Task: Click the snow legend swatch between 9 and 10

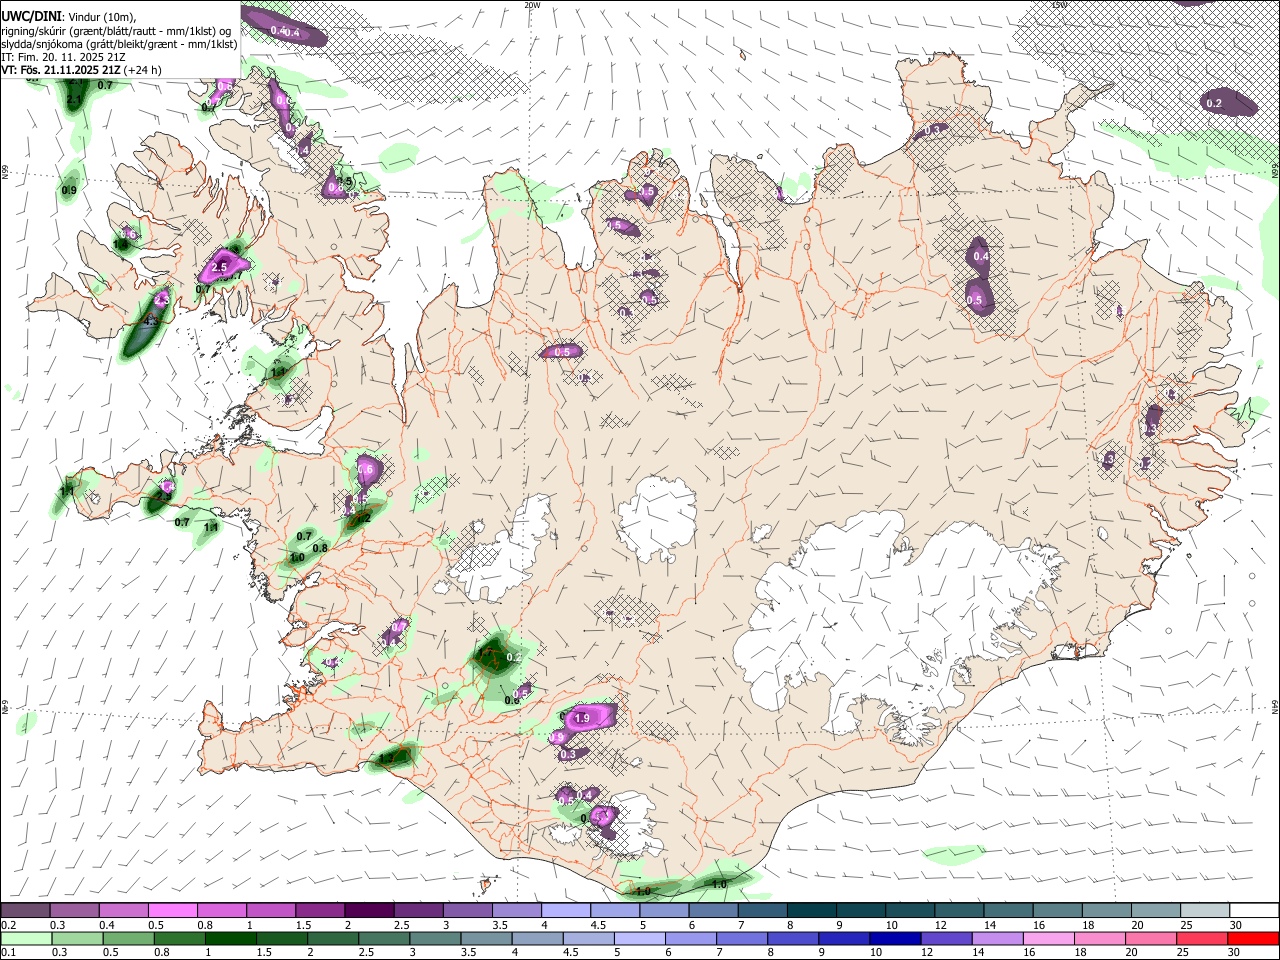Action: 859,910
